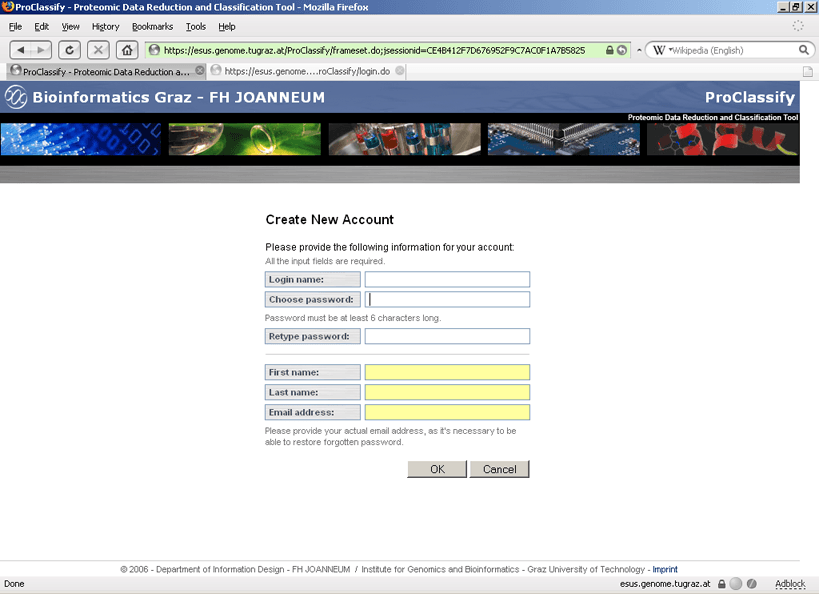The image size is (819, 594).
Task: Follow the Imprint link in footer
Action: (x=665, y=570)
